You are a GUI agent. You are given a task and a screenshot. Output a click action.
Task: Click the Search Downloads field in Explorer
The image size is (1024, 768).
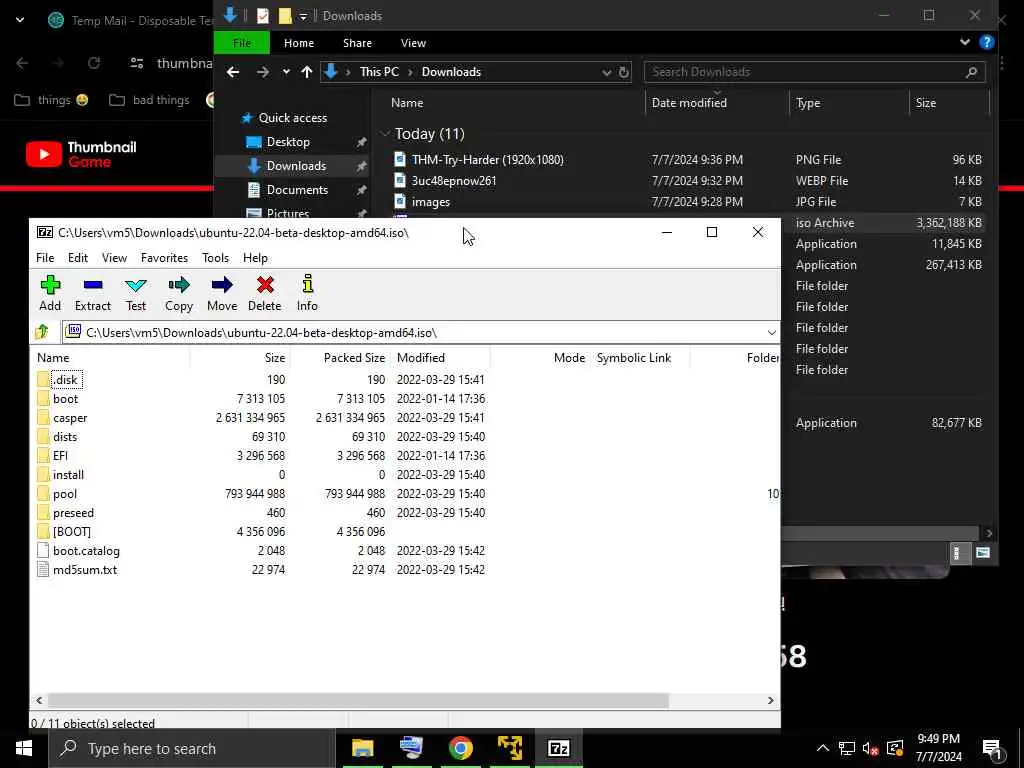point(814,72)
